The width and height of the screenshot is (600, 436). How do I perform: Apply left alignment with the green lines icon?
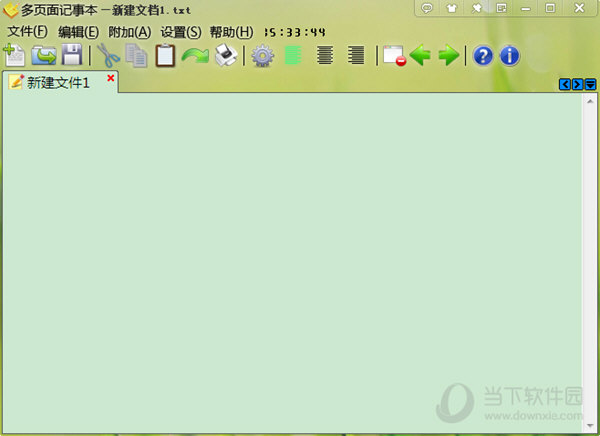[293, 56]
